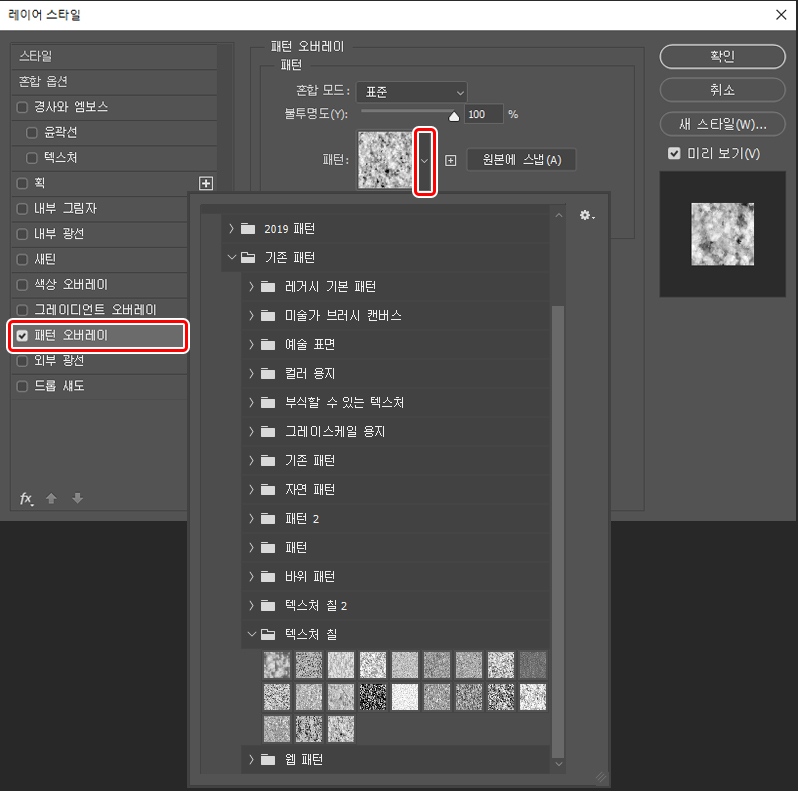Open the 혼합 모드 dropdown
This screenshot has width=798, height=791.
coord(411,92)
